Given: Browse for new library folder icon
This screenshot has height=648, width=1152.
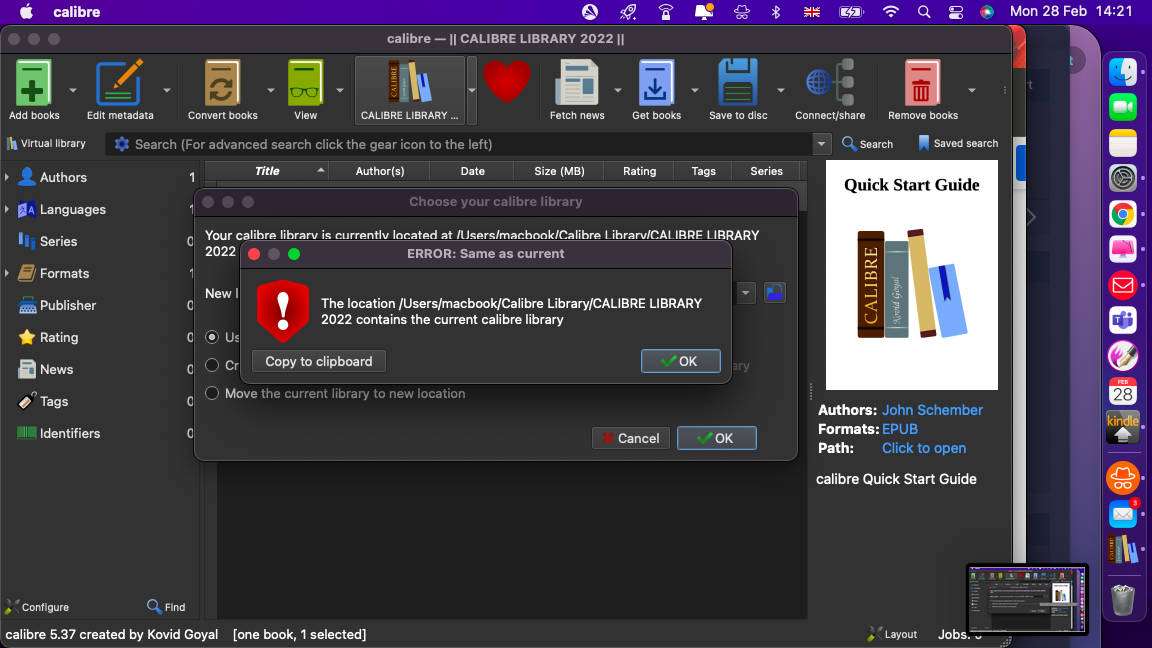Looking at the screenshot, I should pos(774,292).
